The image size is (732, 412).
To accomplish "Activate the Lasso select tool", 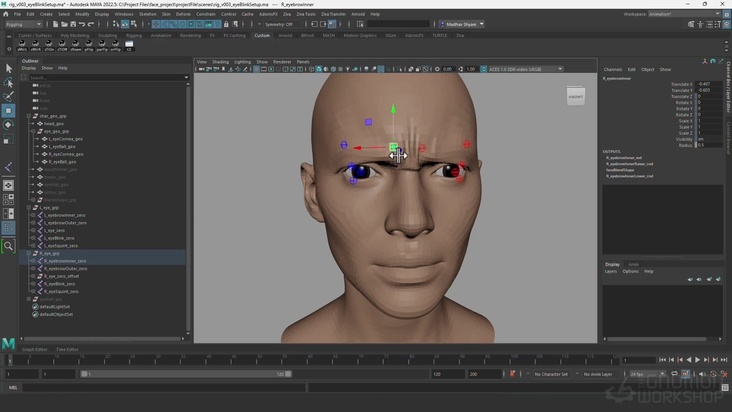I will coord(8,83).
